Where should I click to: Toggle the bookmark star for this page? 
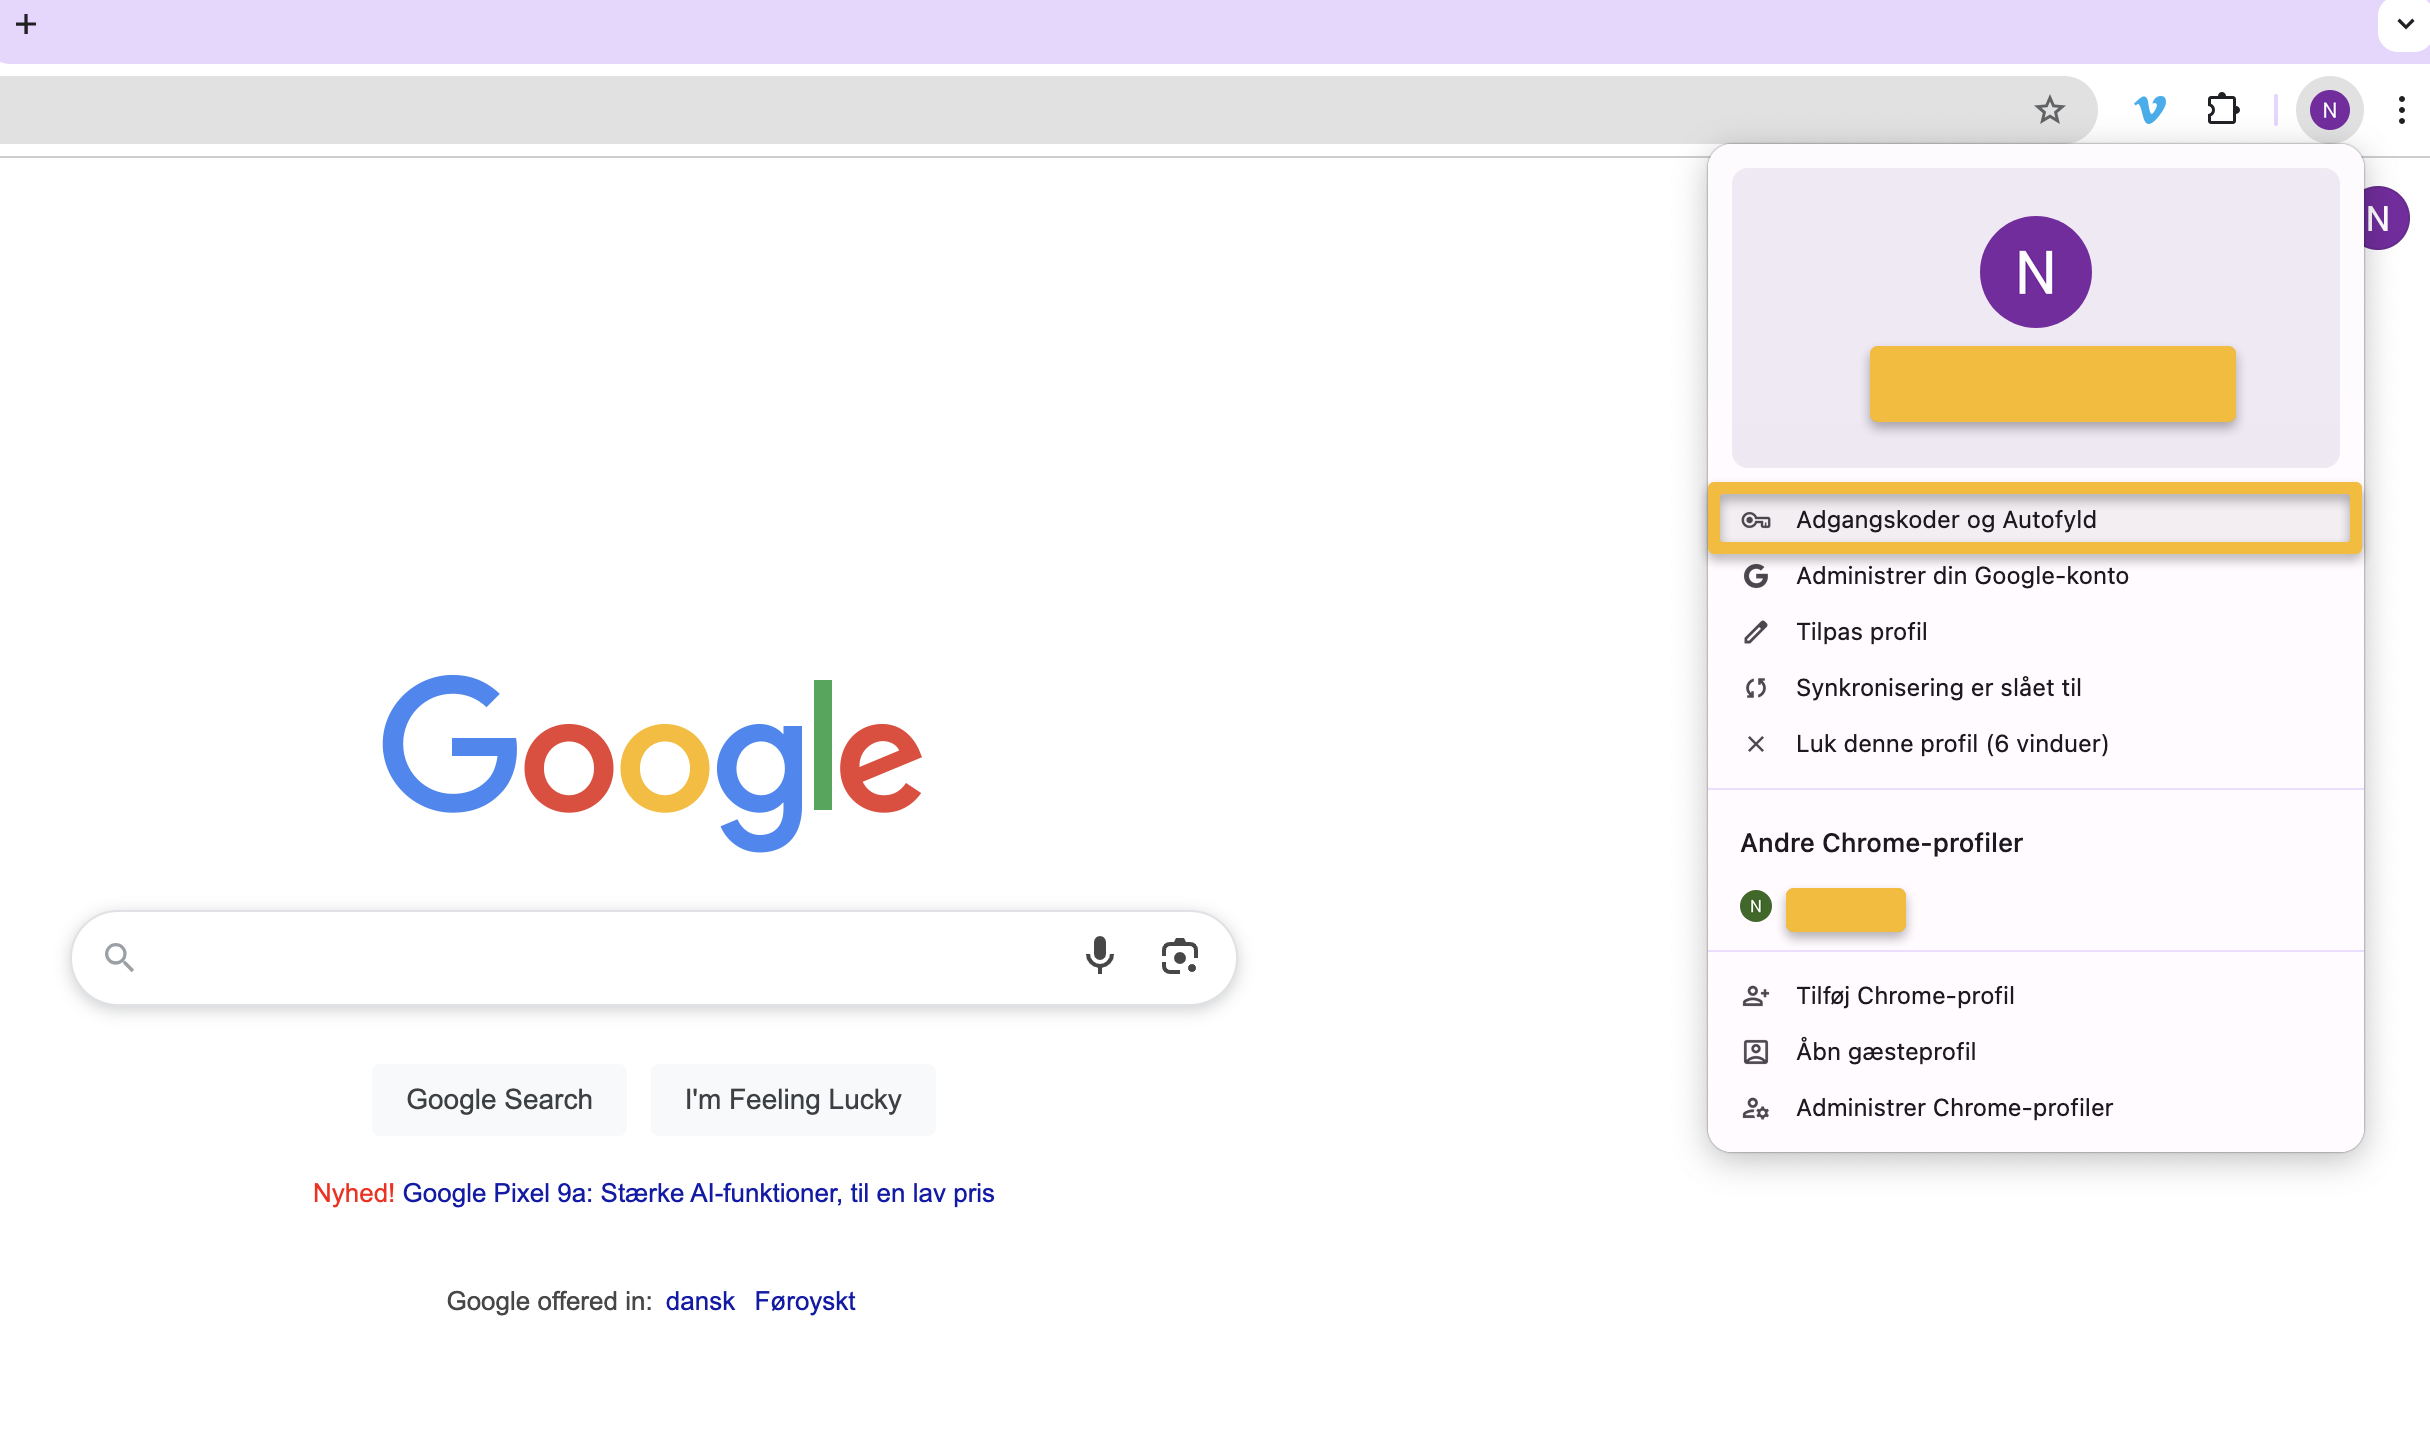pyautogui.click(x=2051, y=109)
